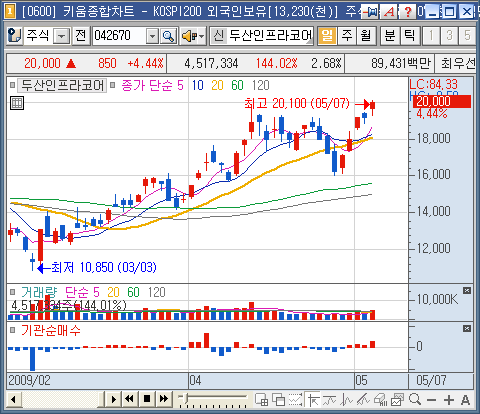
Task: Click the 'A' auto-scale icon at bottom
Action: point(465,399)
